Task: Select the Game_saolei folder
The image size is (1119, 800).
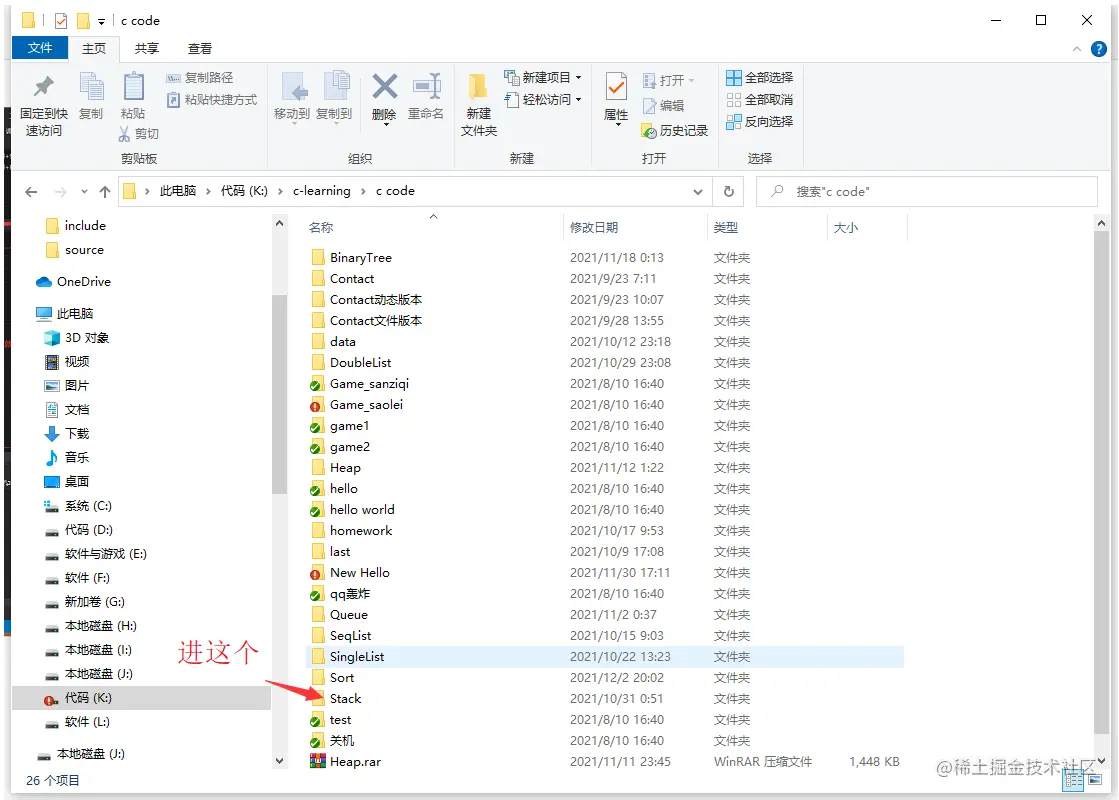Action: point(356,405)
